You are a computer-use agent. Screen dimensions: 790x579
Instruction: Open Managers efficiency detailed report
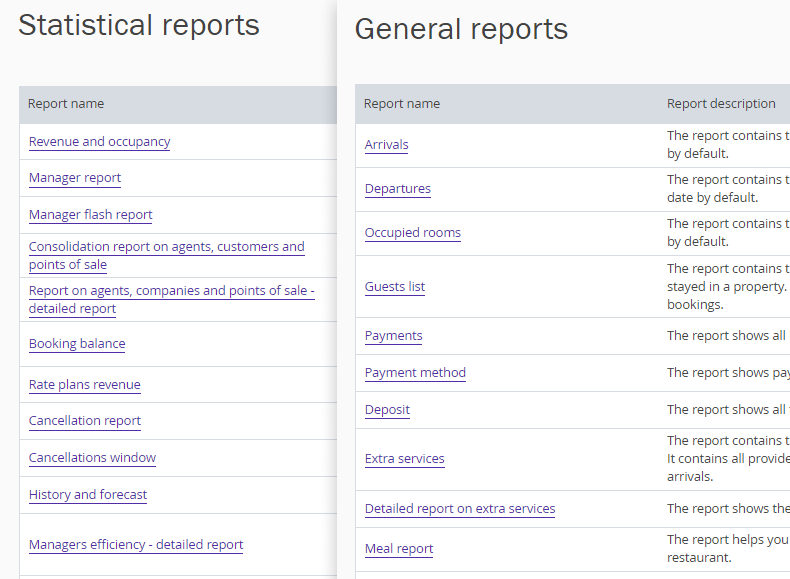136,545
